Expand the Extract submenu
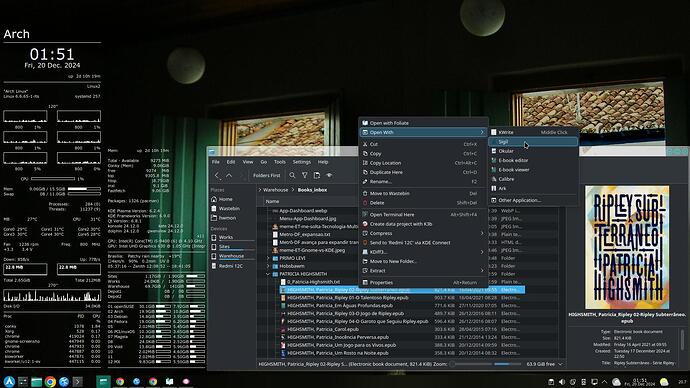The image size is (690, 388). 423,271
